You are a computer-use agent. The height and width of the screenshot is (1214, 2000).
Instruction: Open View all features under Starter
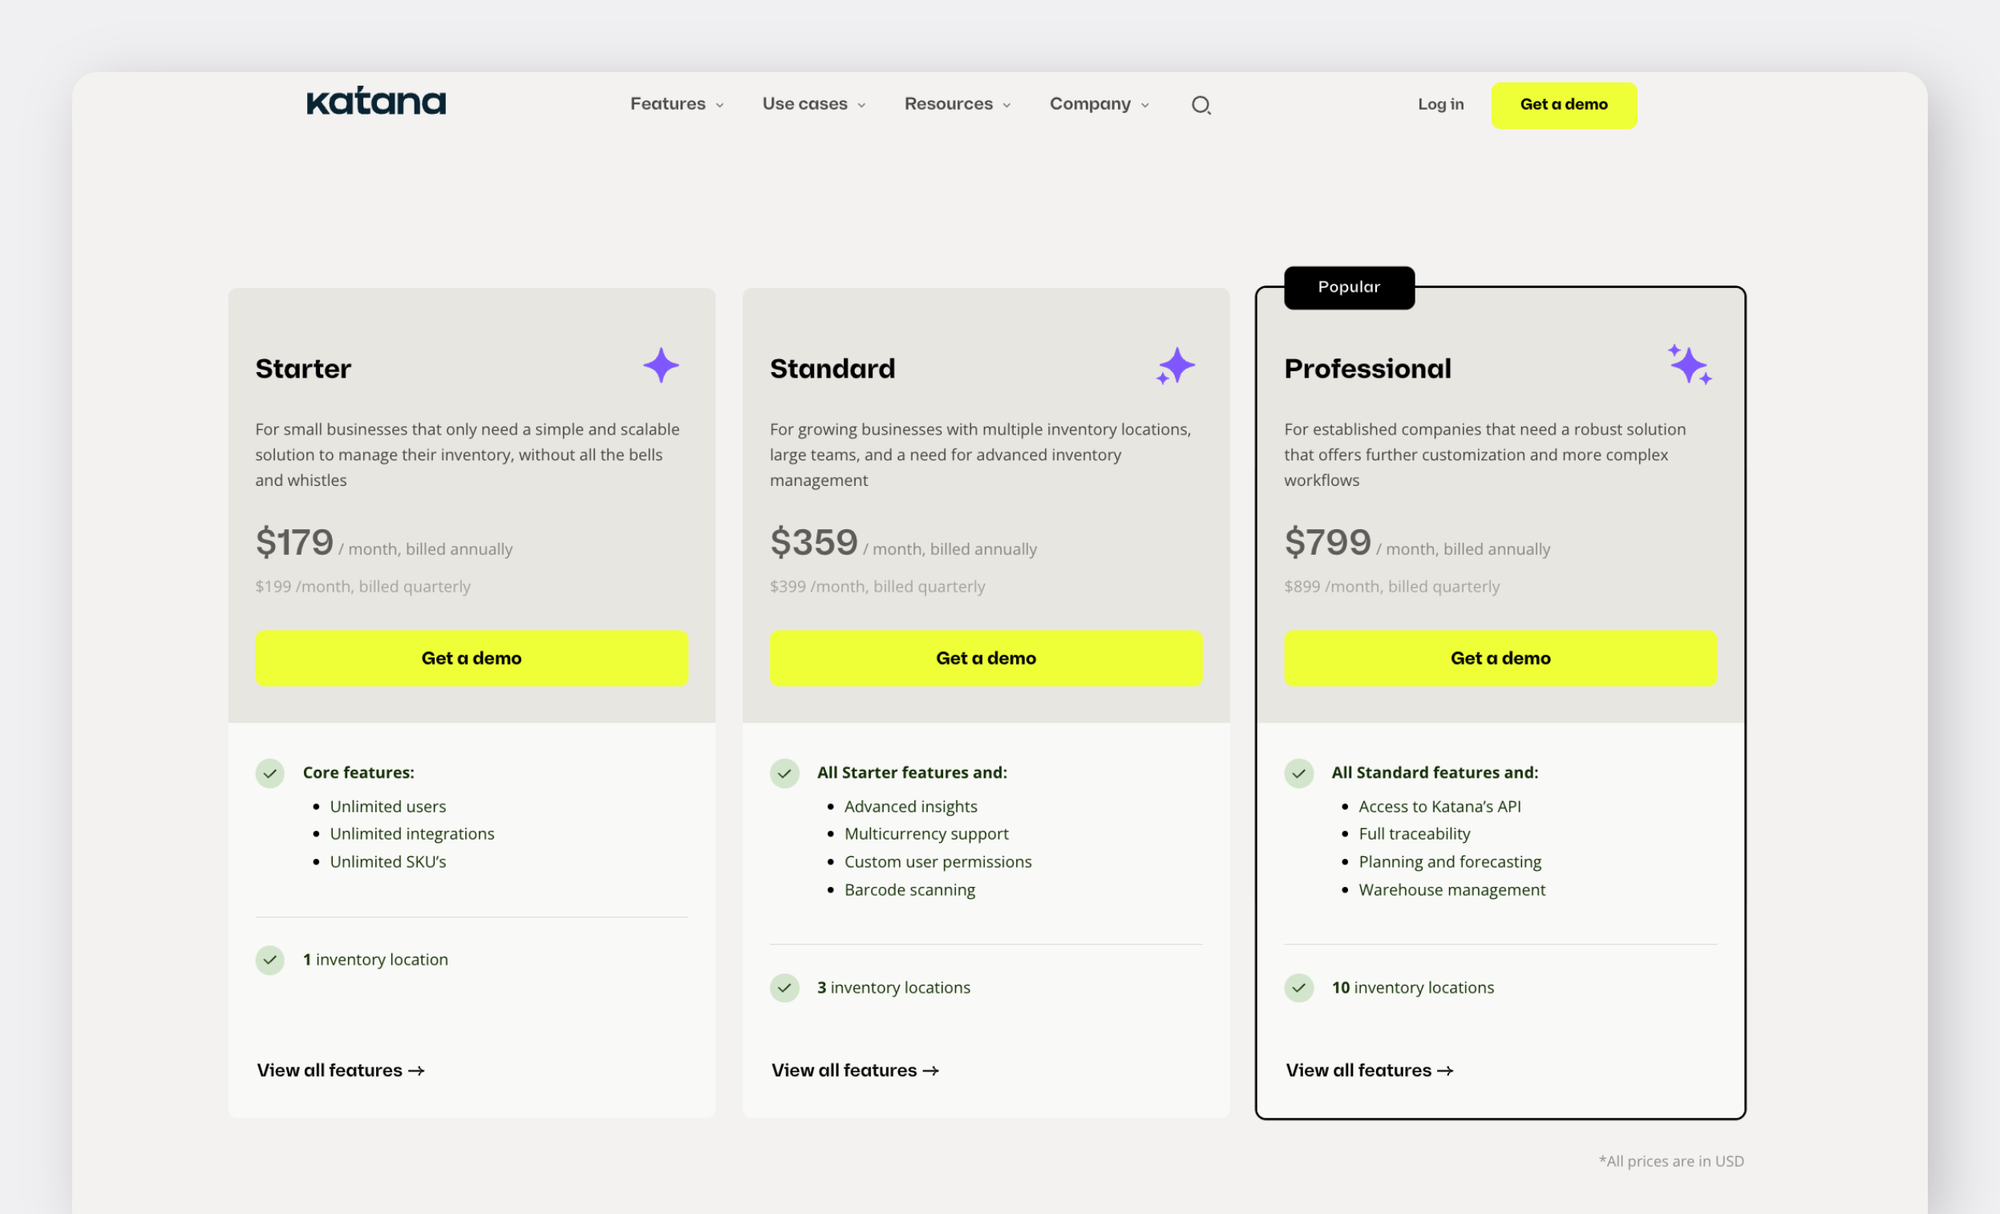click(x=339, y=1070)
